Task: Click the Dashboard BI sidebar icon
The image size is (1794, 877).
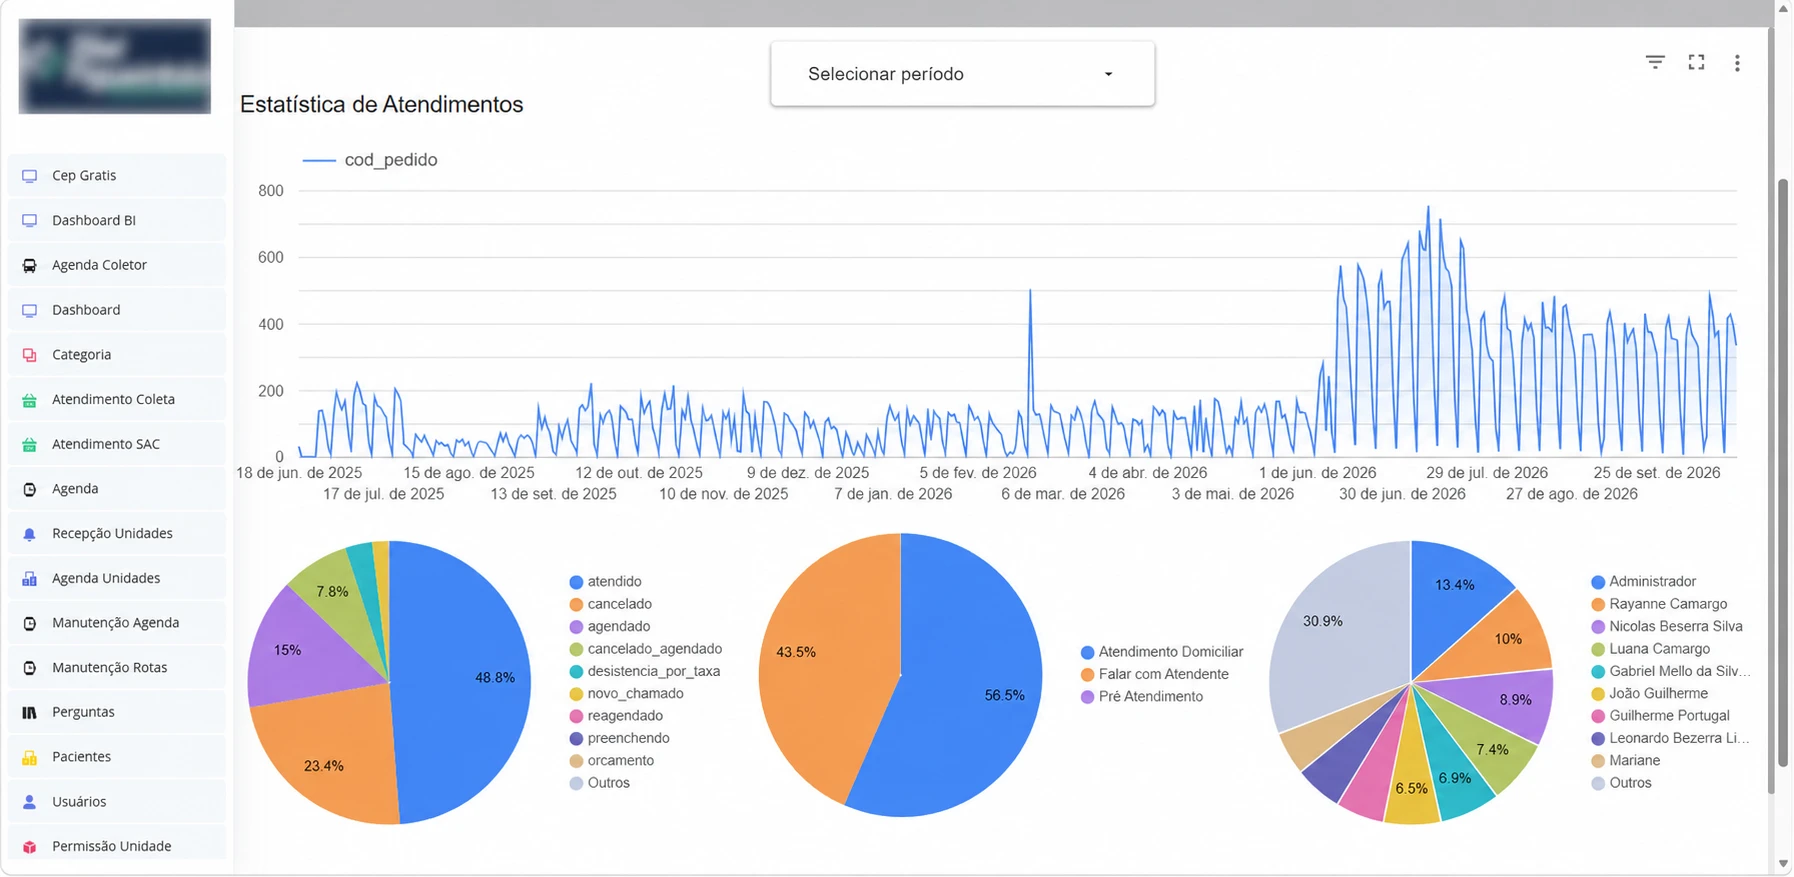Action: 30,221
